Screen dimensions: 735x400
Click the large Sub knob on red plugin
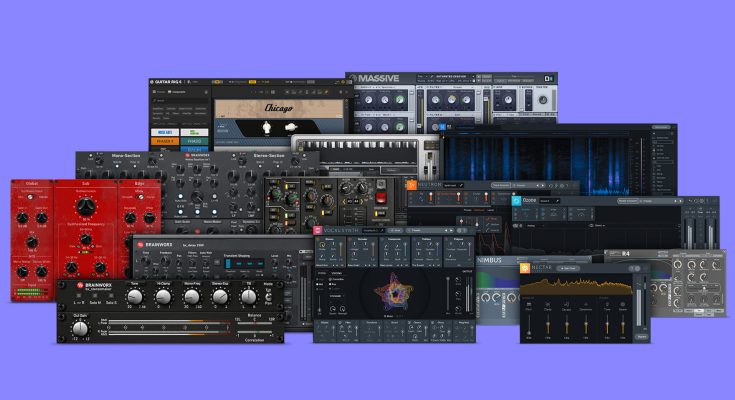[85, 204]
